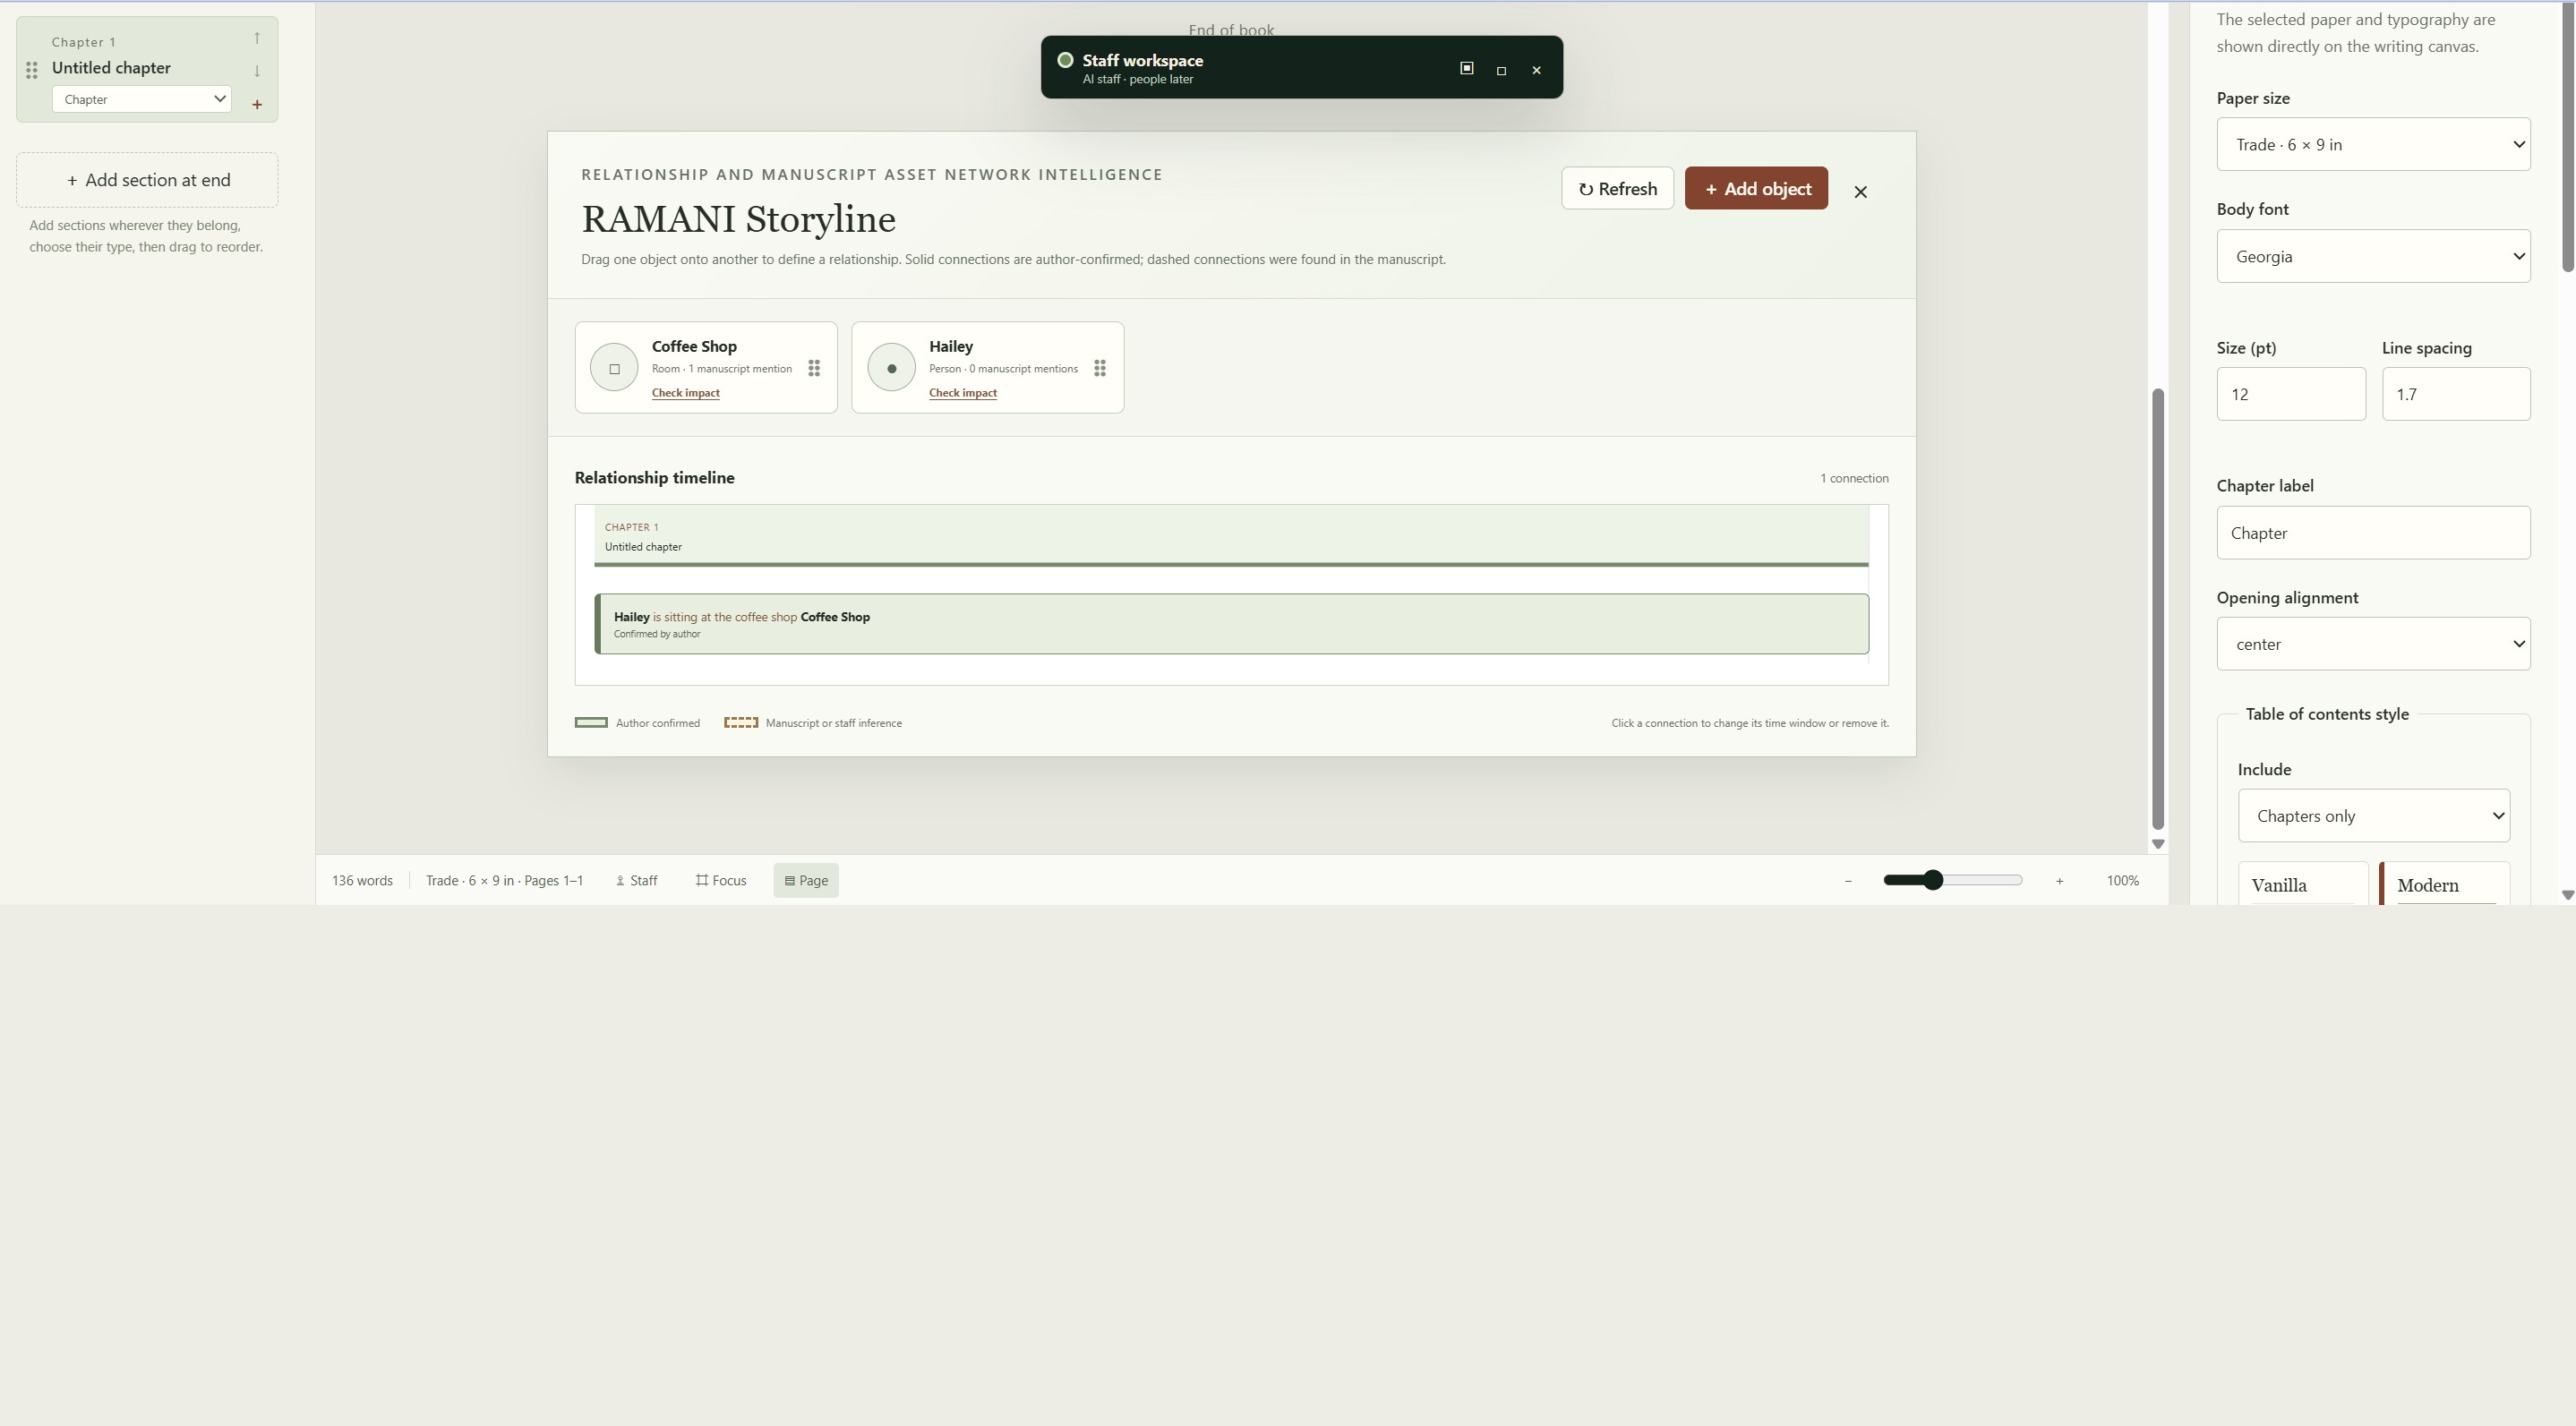Click the Add object button
2576x1426 pixels.
click(x=1756, y=188)
